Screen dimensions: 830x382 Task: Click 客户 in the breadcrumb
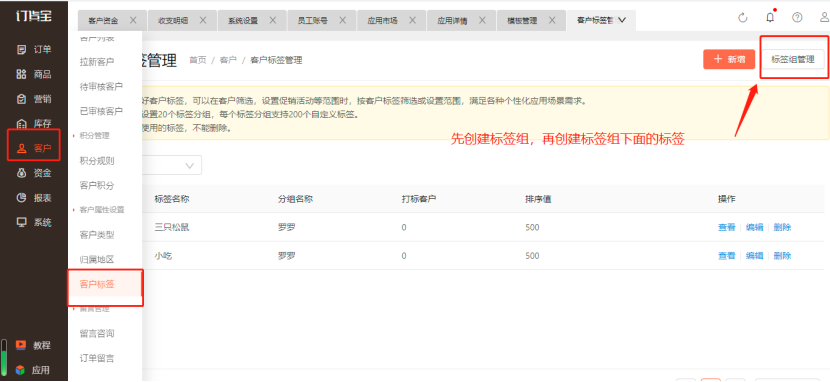pos(228,60)
